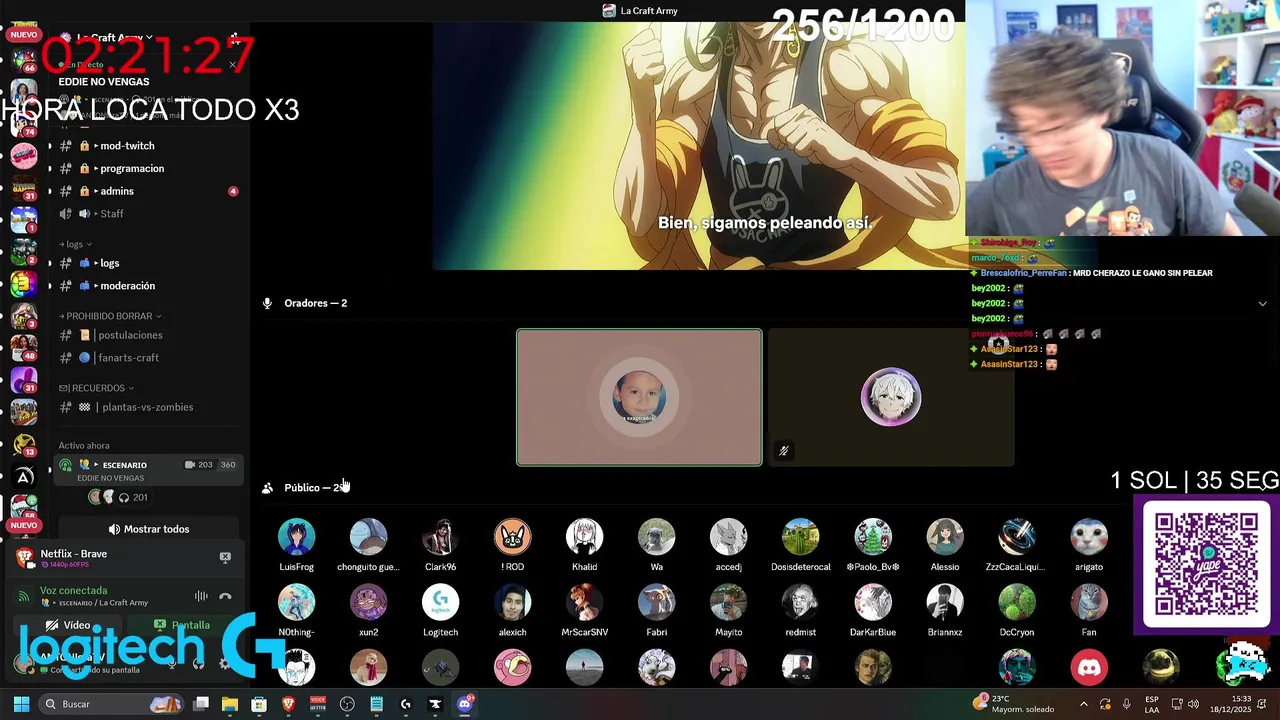The height and width of the screenshot is (720, 1280).
Task: Open redmist's audience avatar
Action: [800, 603]
